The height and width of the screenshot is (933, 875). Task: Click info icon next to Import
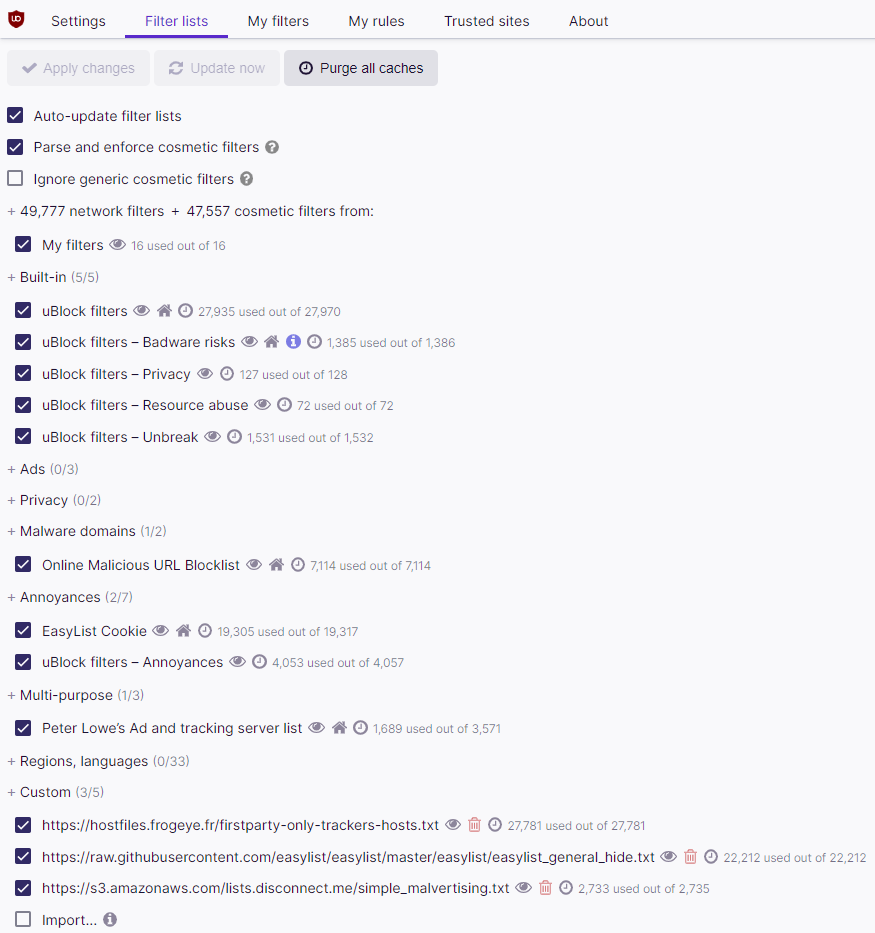(x=110, y=919)
